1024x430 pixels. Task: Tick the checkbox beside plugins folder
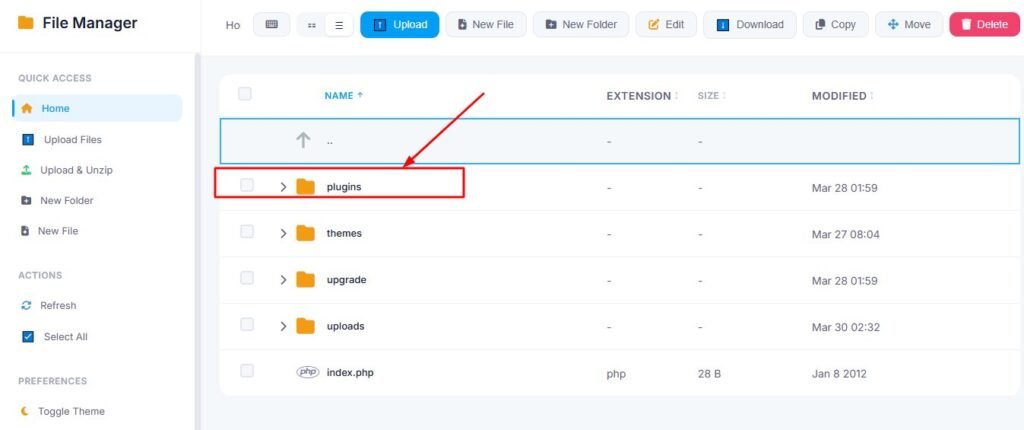click(247, 186)
